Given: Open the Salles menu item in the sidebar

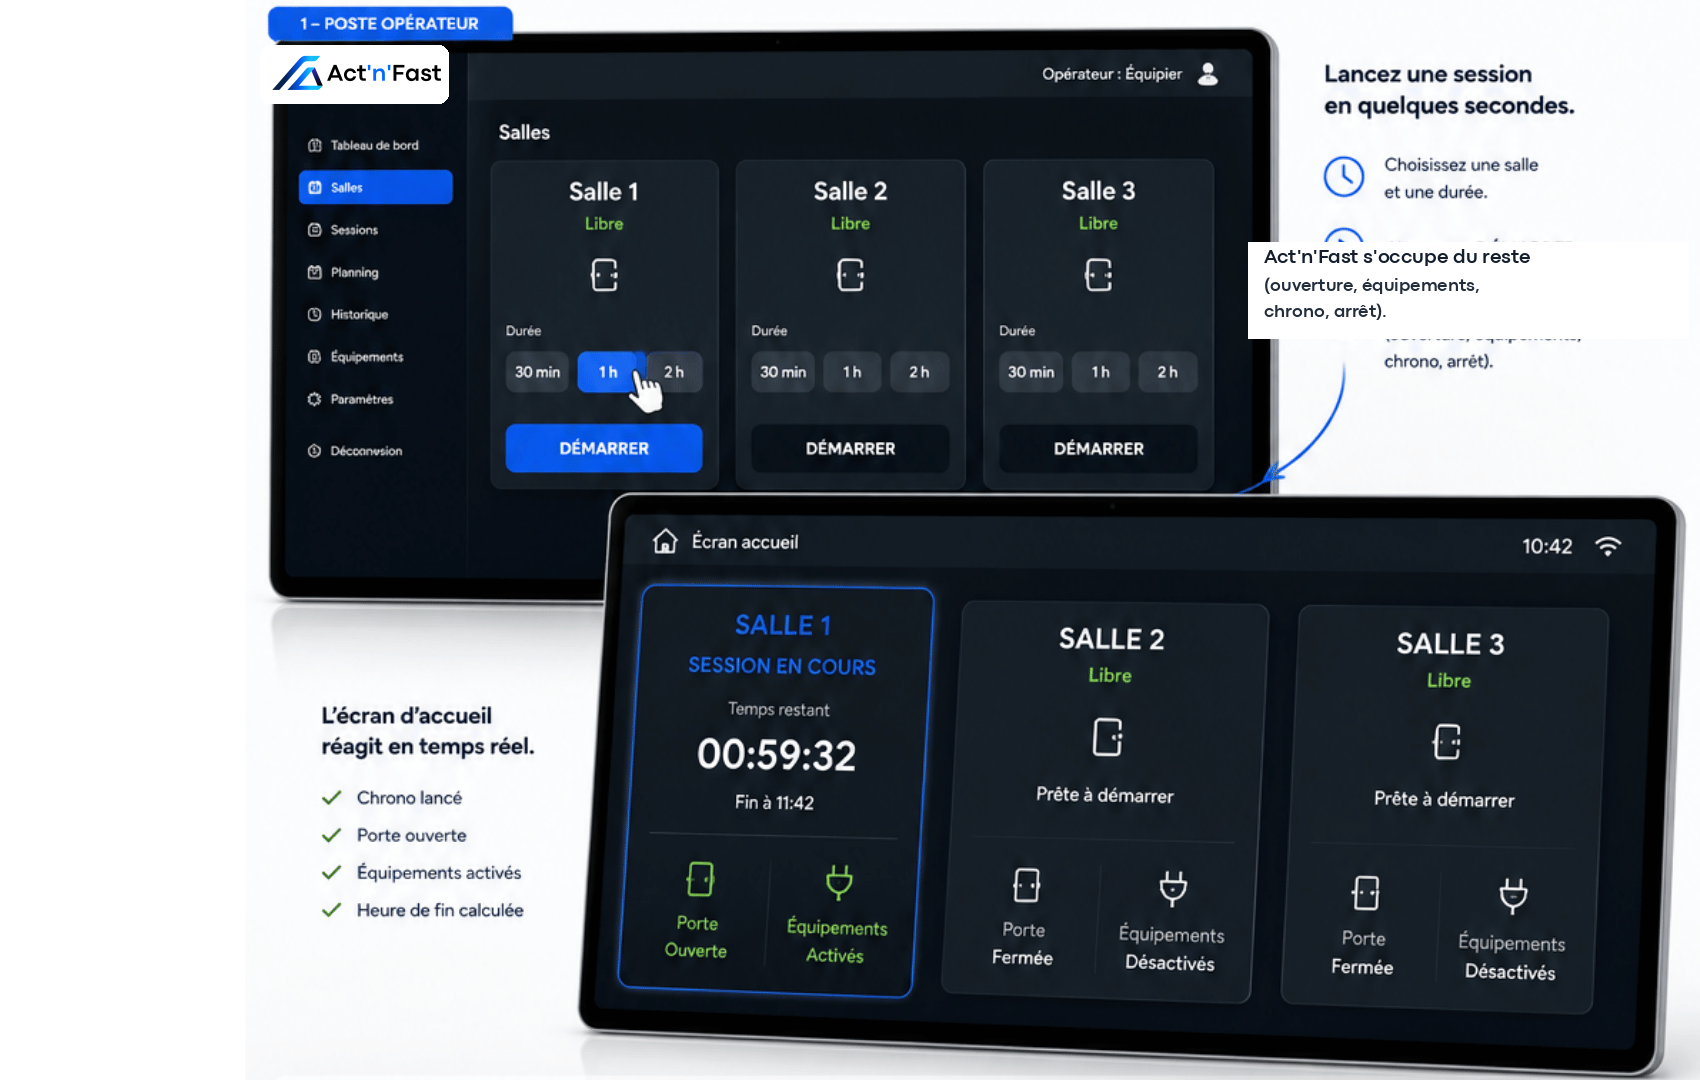Looking at the screenshot, I should (x=375, y=187).
